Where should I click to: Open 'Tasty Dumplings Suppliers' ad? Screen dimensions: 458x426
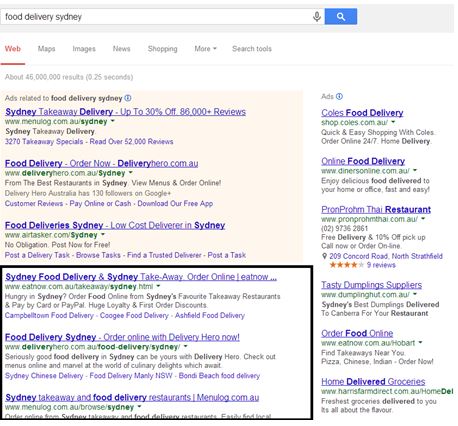click(372, 285)
